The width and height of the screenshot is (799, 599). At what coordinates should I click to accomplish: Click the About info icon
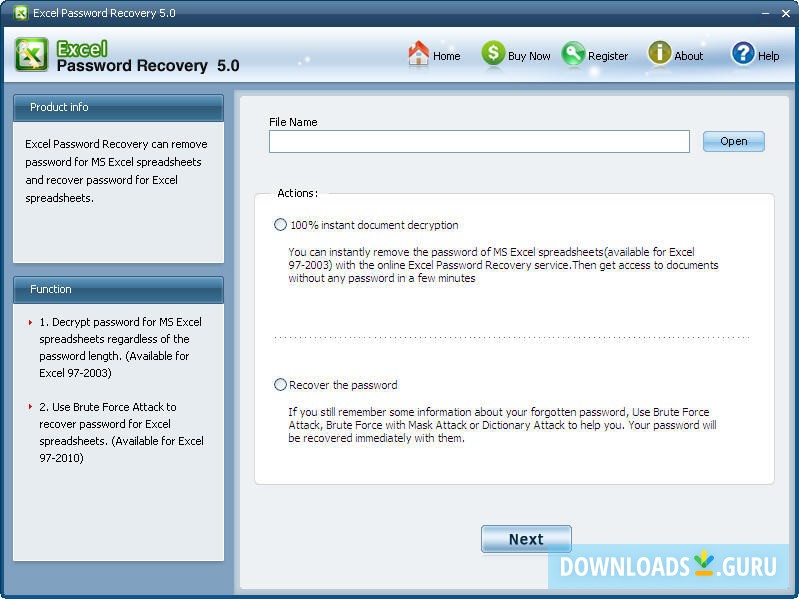659,53
